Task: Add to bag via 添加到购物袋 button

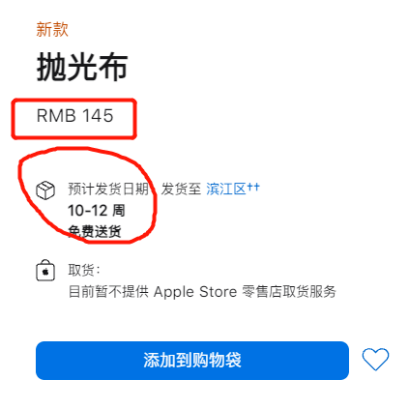Action: click(192, 360)
